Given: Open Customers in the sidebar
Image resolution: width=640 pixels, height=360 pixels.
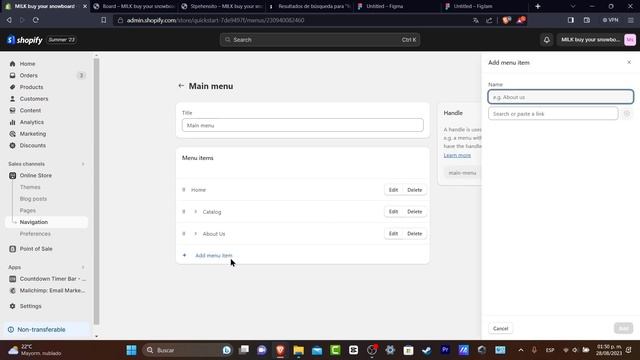Looking at the screenshot, I should (x=34, y=99).
